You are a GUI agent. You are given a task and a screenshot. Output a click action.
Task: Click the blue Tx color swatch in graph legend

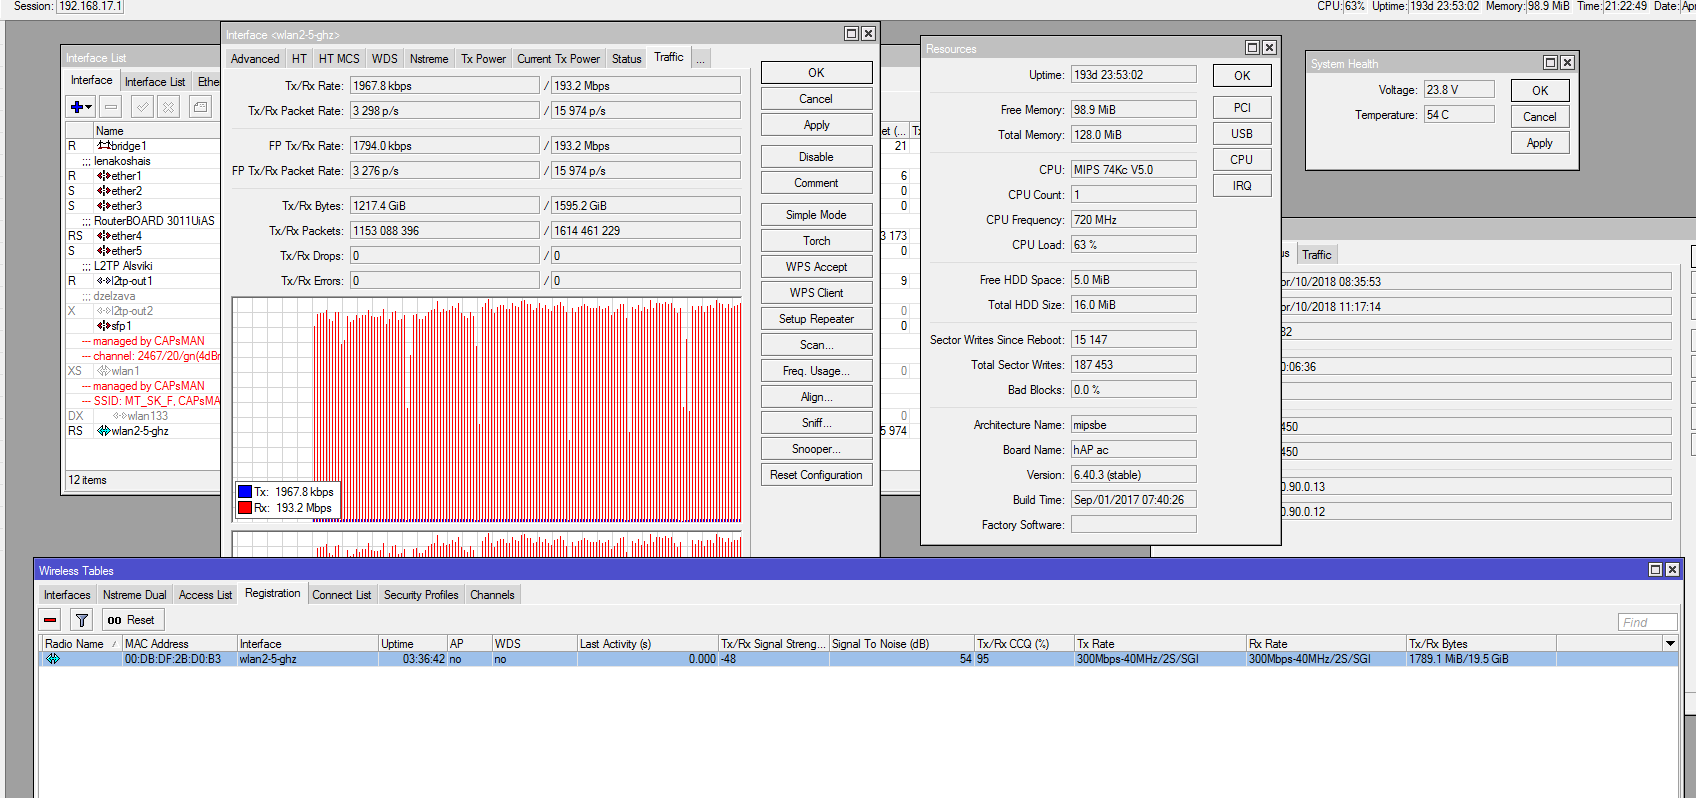[245, 492]
